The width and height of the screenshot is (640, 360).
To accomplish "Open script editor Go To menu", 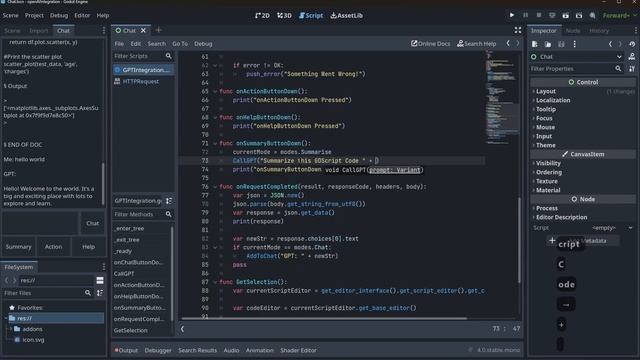I will (180, 44).
